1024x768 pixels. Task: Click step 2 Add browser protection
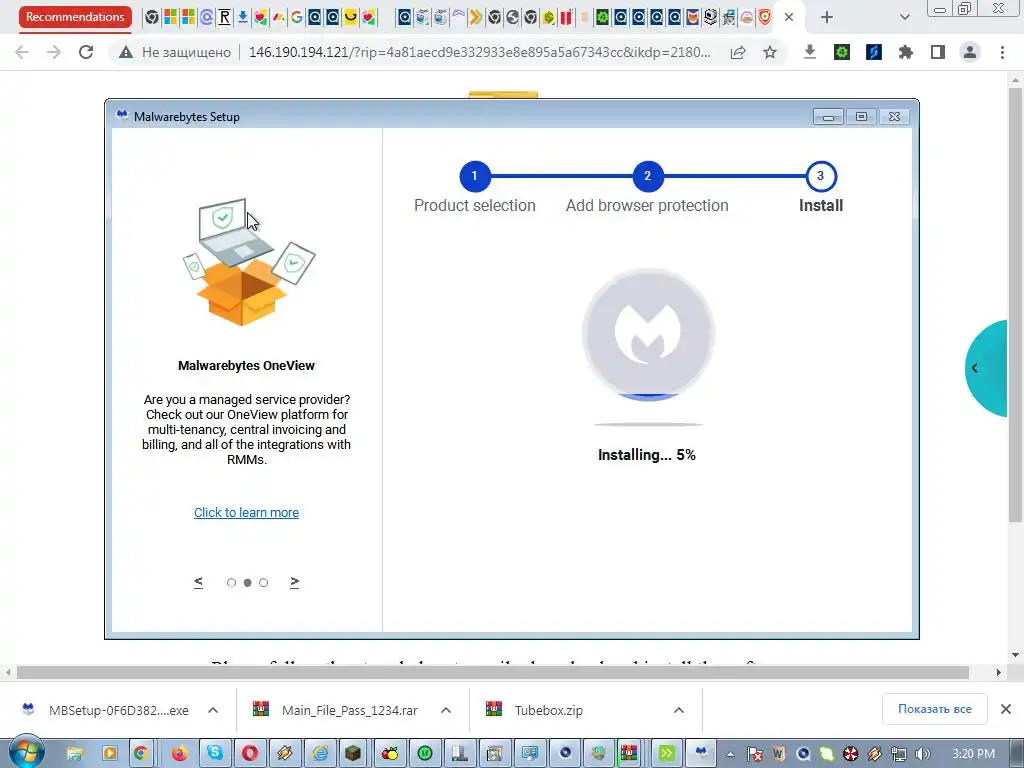point(648,176)
